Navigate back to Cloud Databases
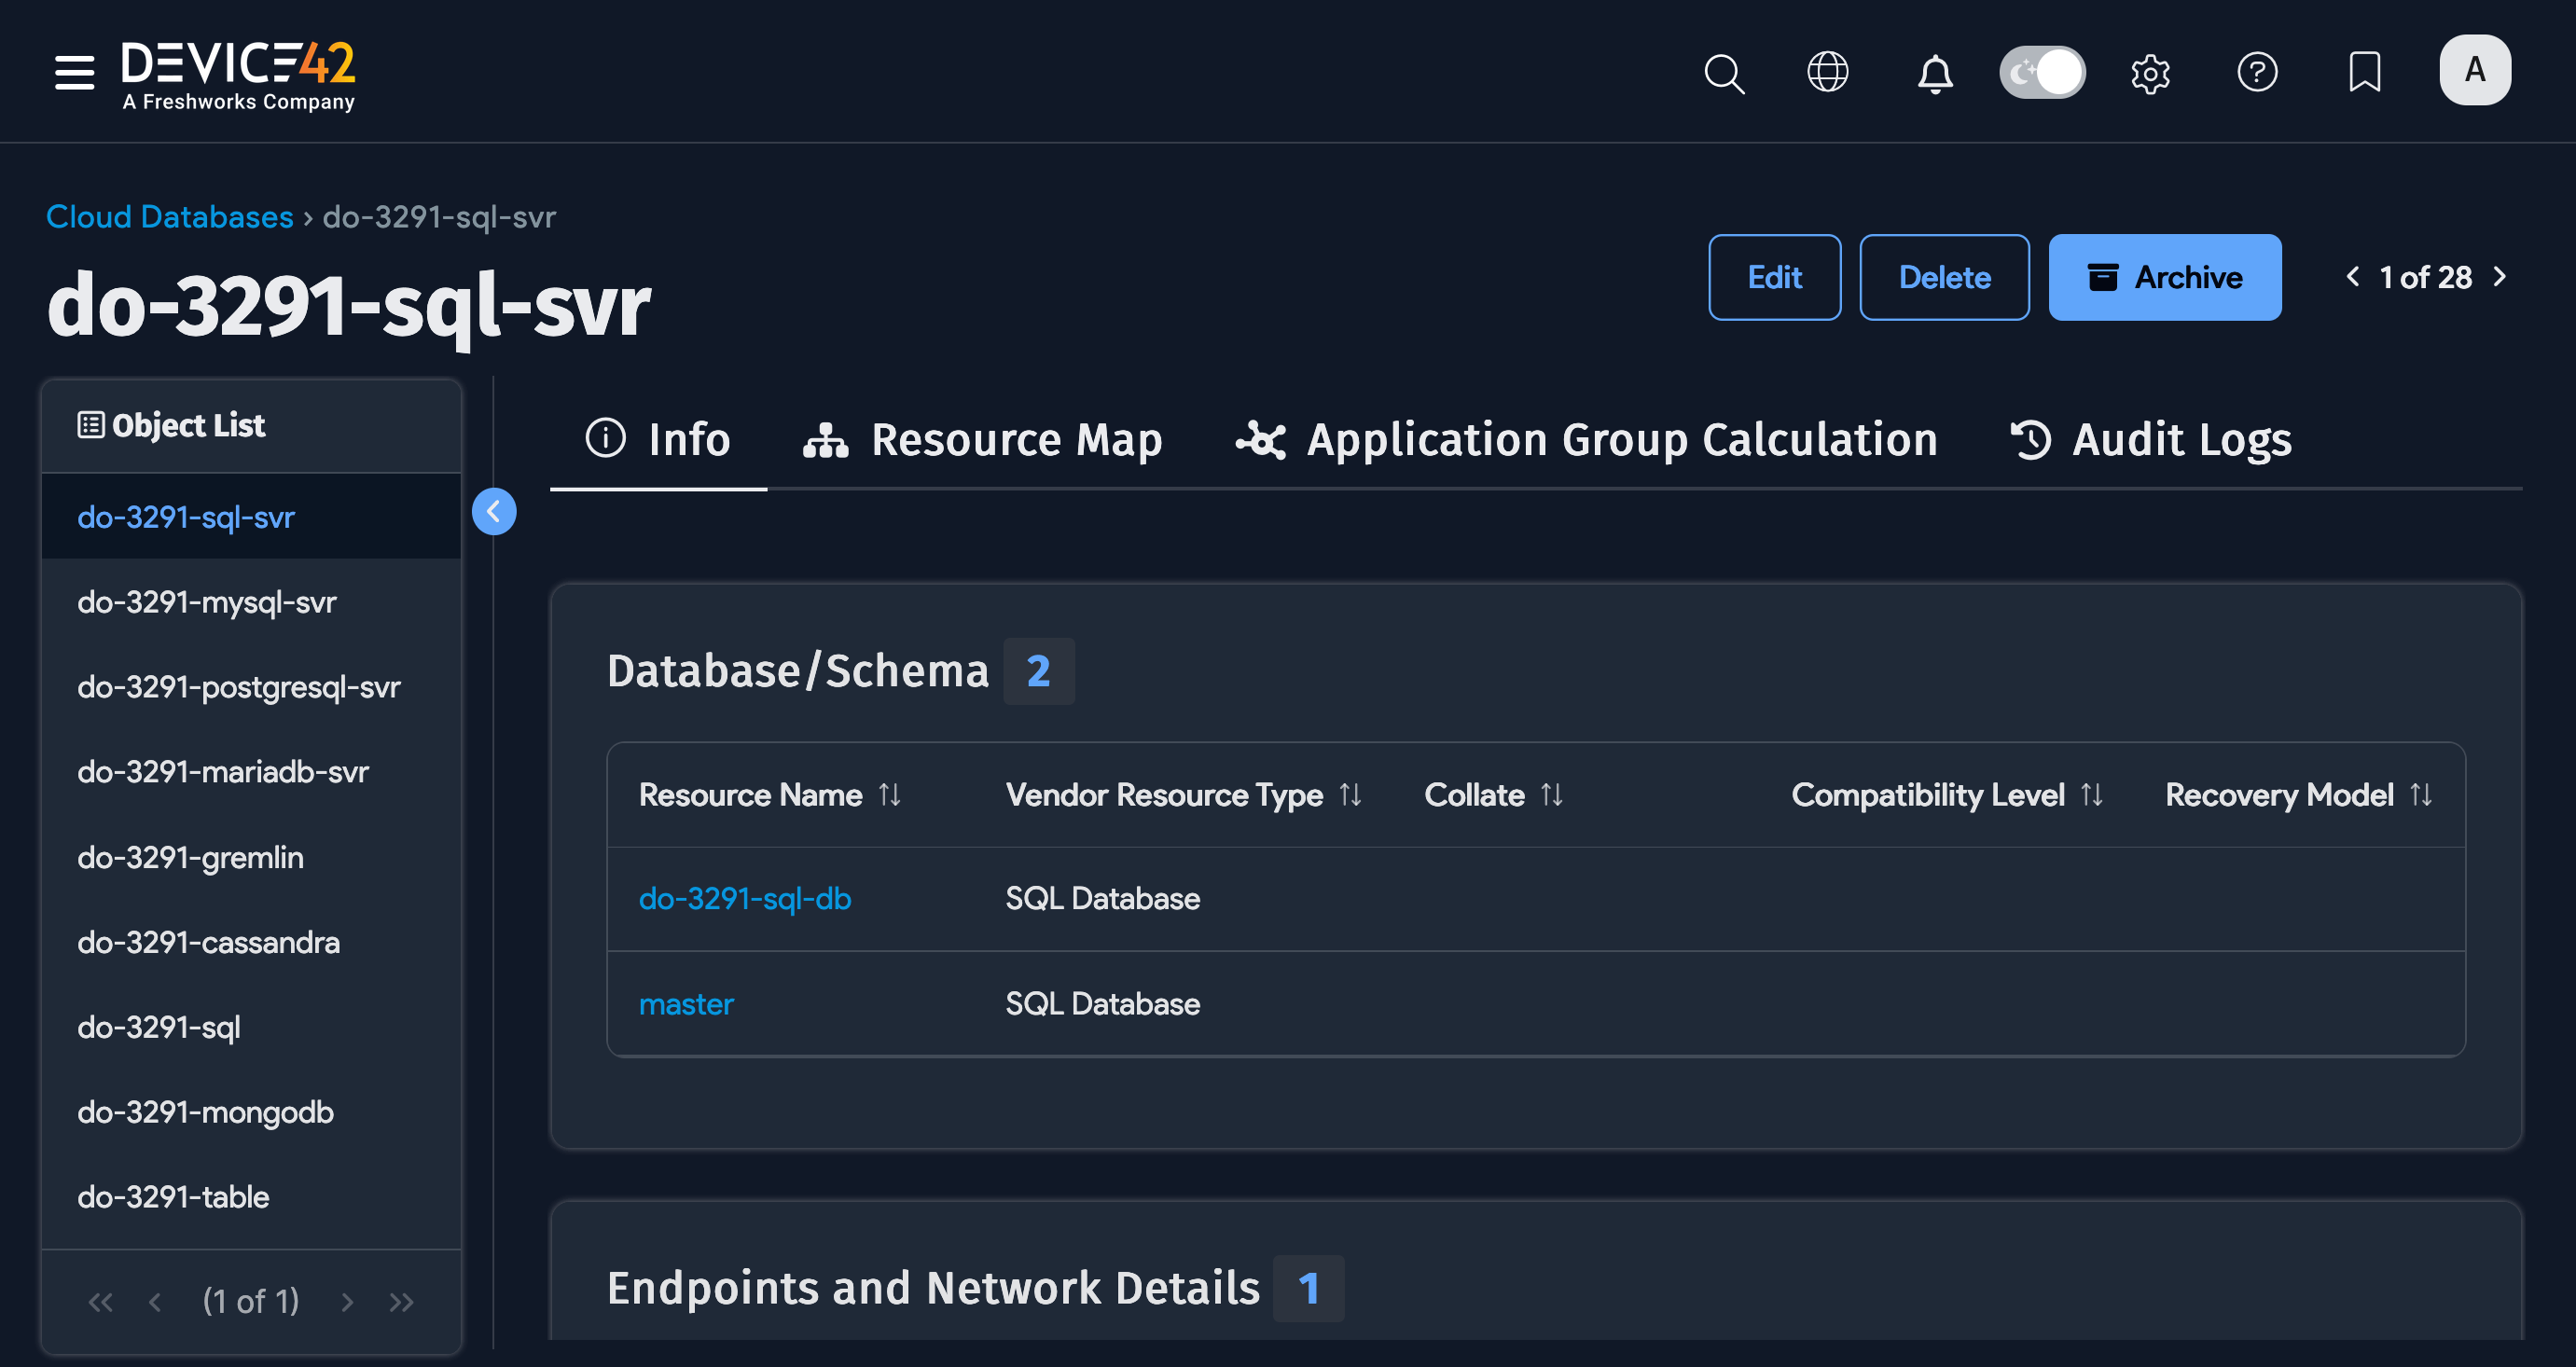 pyautogui.click(x=168, y=217)
